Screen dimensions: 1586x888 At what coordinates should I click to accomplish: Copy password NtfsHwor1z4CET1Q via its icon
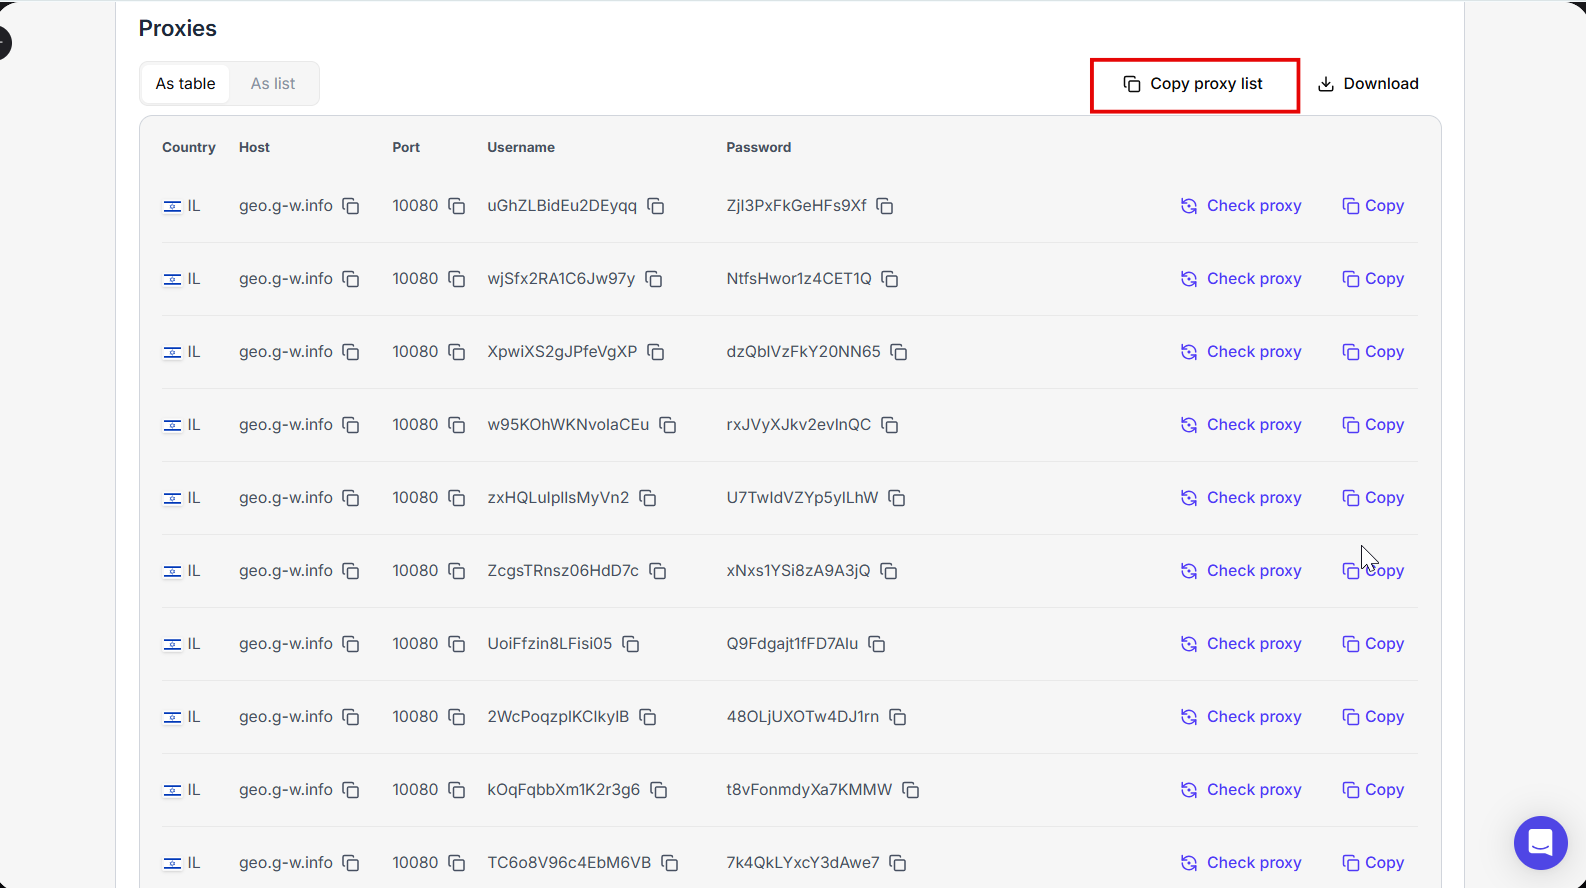click(x=890, y=279)
